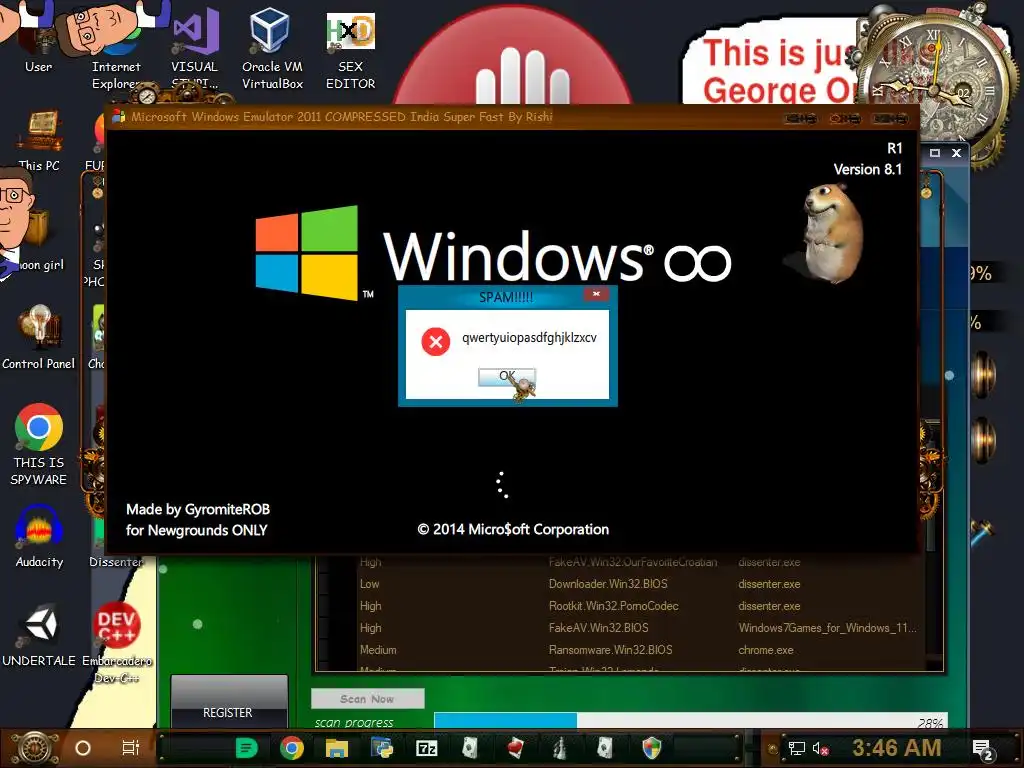Open the Chess game in the taskbar
This screenshot has width=1024, height=768.
tap(560, 748)
